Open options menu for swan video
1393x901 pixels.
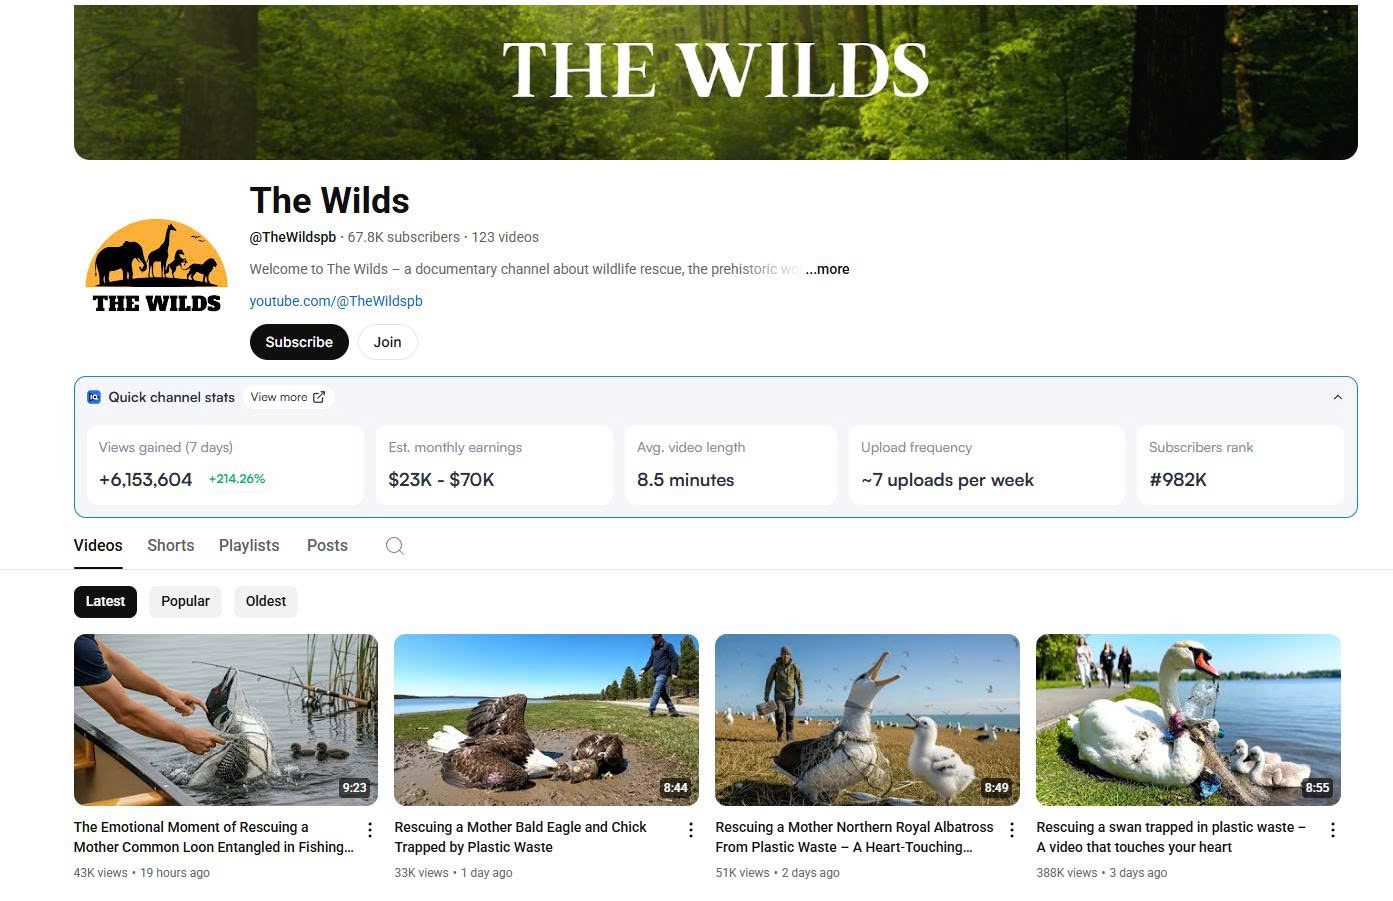[1333, 830]
